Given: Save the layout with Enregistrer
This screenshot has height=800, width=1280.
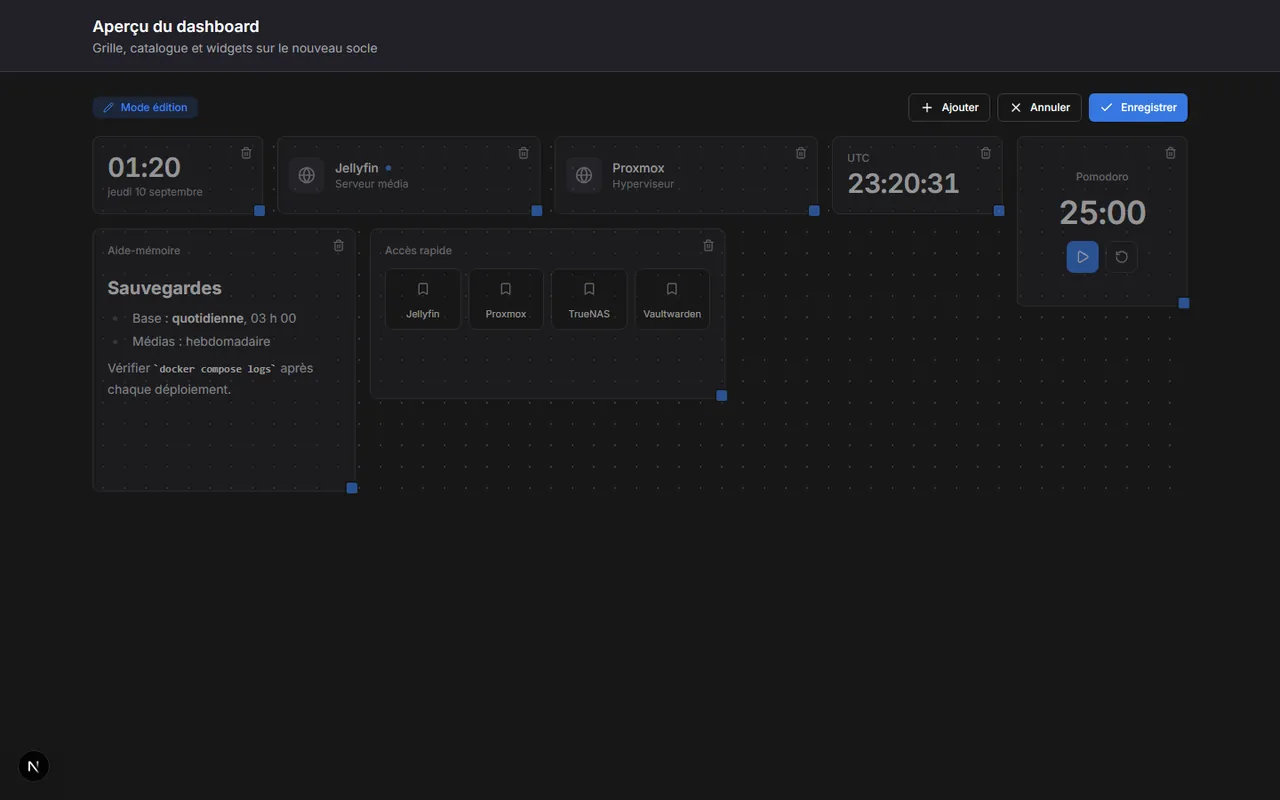Looking at the screenshot, I should (1138, 107).
